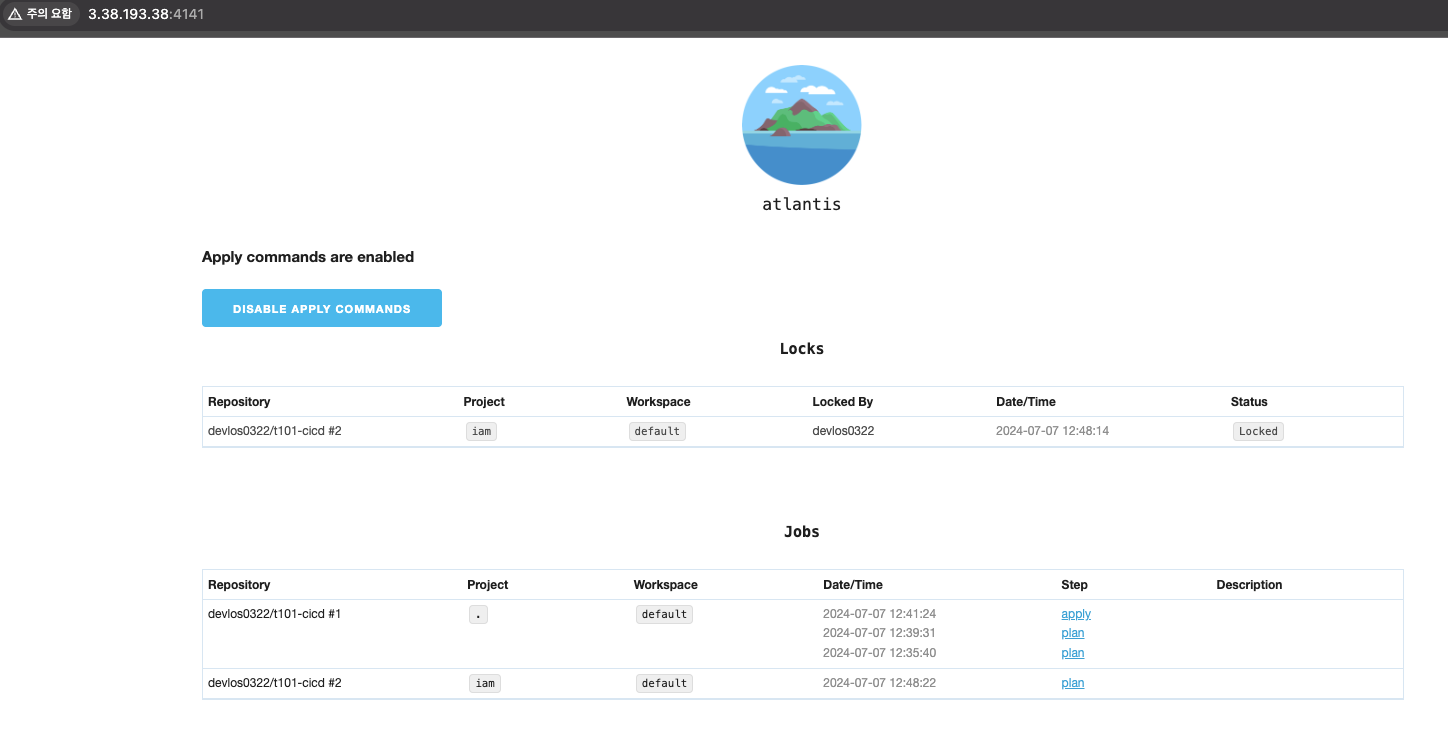
Task: Click the iam project tag in Locks
Action: coord(482,431)
